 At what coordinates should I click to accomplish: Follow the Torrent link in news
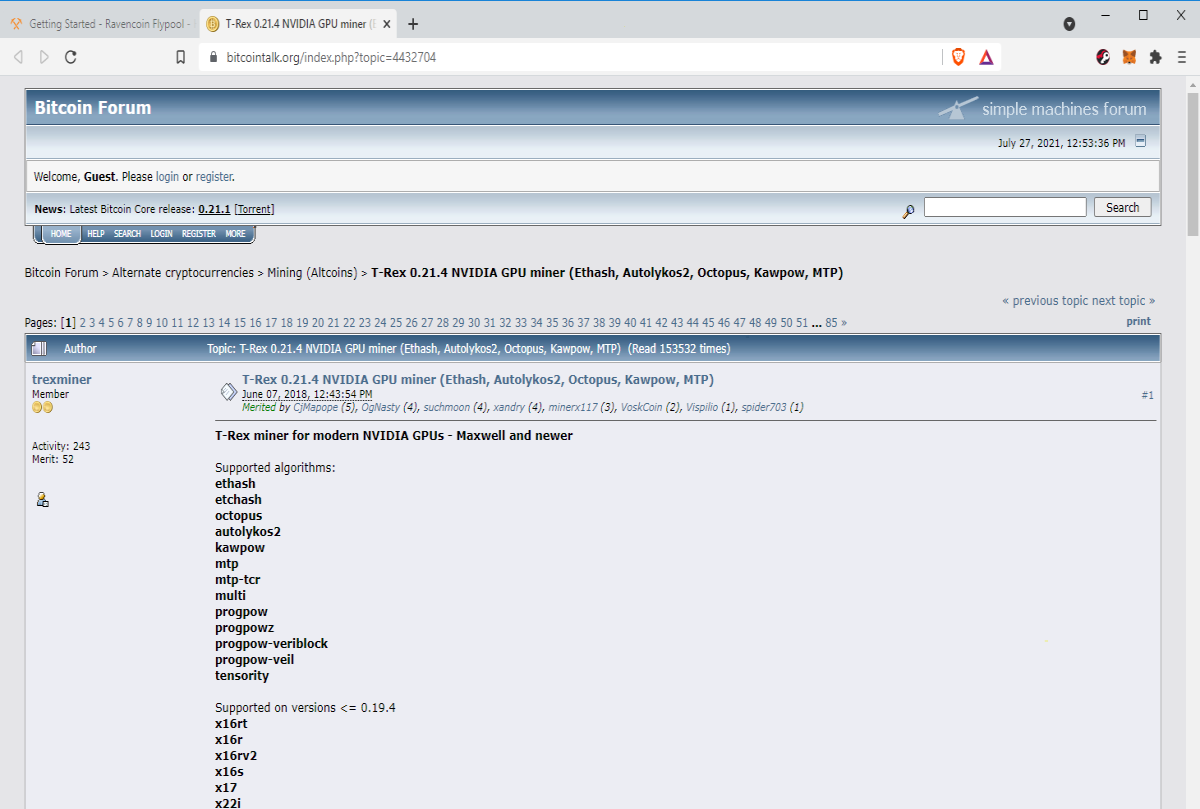[x=254, y=209]
